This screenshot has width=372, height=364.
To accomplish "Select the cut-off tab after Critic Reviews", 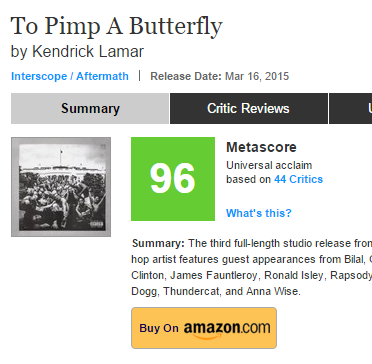I will [351, 109].
